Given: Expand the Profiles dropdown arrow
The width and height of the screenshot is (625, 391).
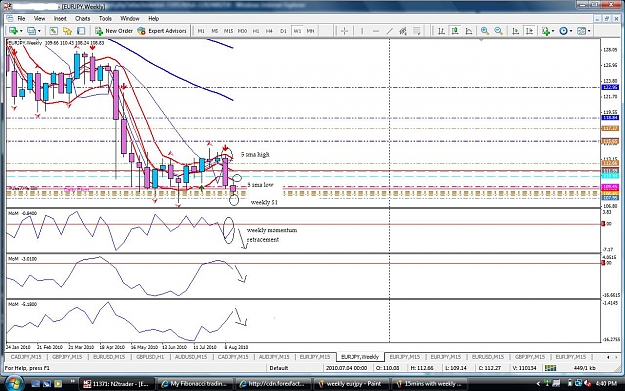Looking at the screenshot, I should point(39,31).
